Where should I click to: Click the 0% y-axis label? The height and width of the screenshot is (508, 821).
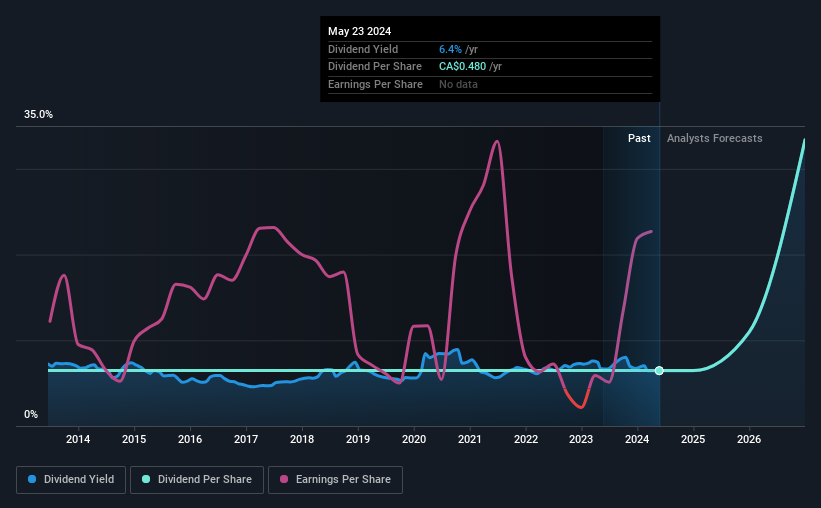point(31,414)
